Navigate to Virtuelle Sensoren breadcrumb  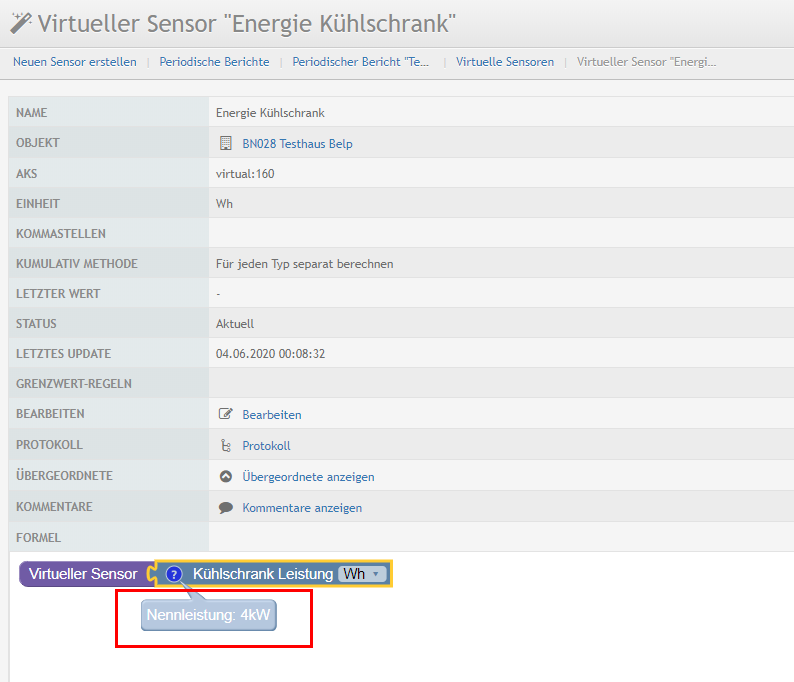[505, 62]
